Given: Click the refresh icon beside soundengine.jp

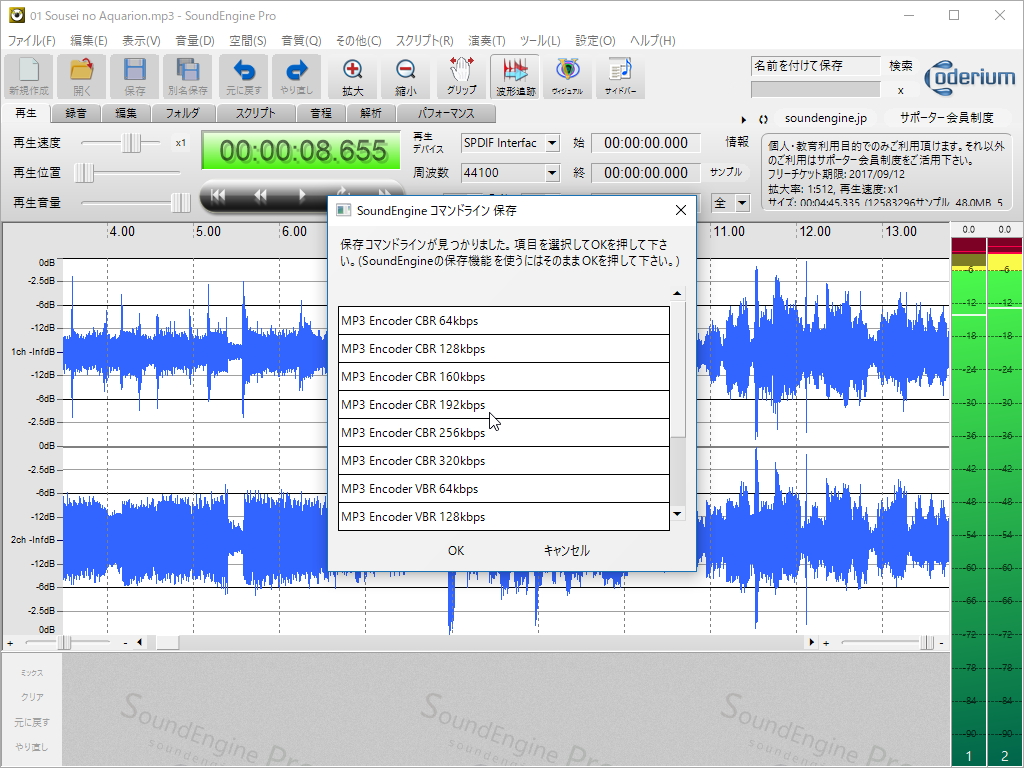Looking at the screenshot, I should tap(763, 120).
